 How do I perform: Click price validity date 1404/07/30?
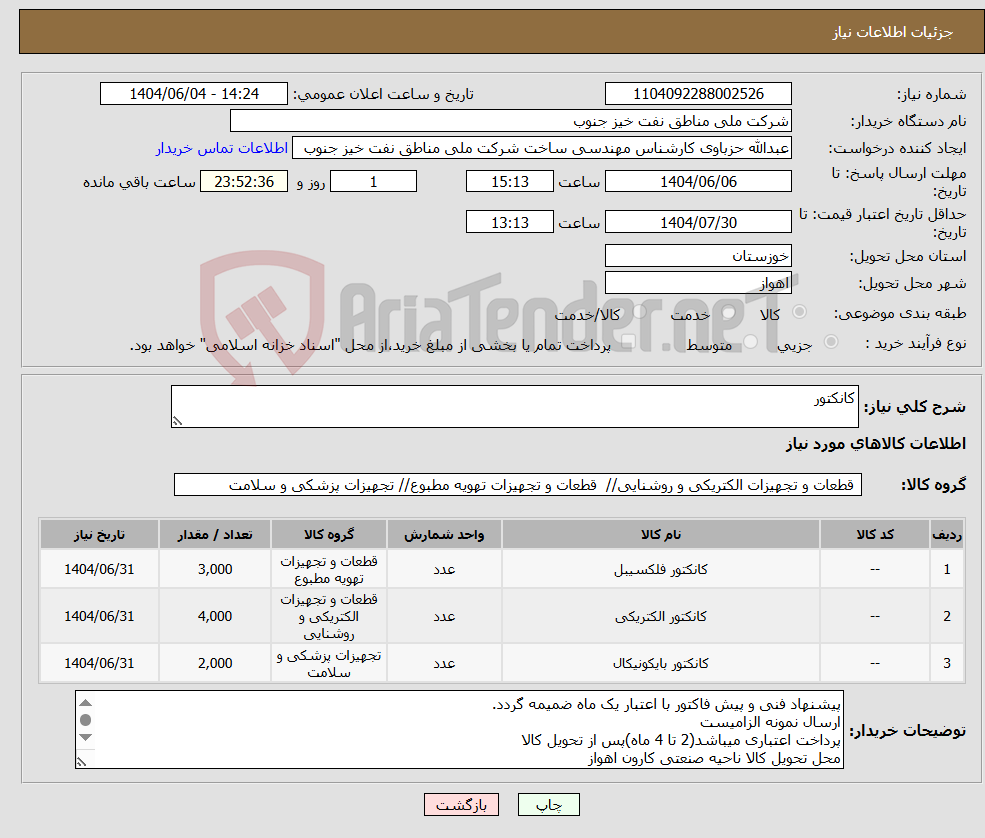pos(698,222)
